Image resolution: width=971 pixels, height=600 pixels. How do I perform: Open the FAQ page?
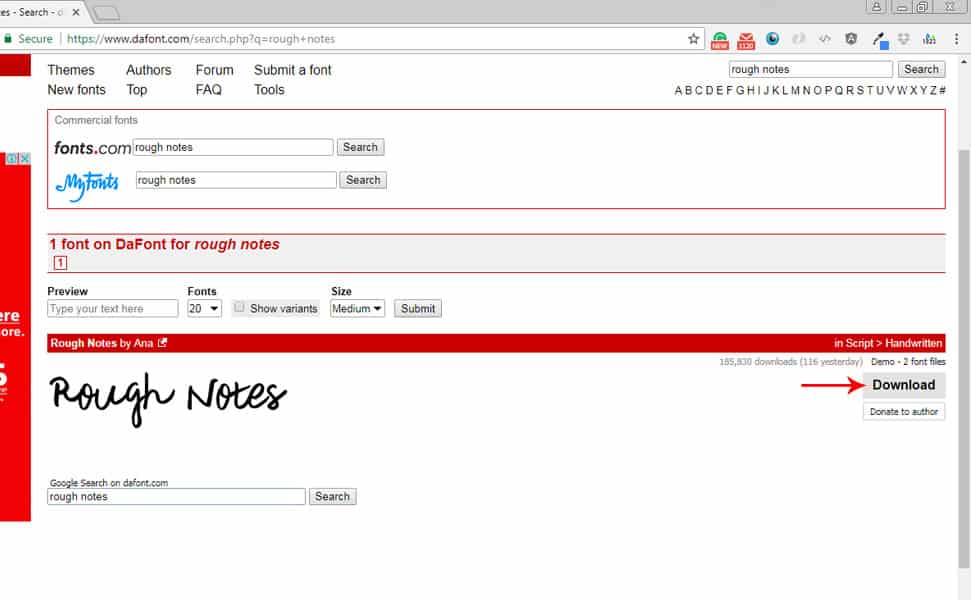pos(209,90)
